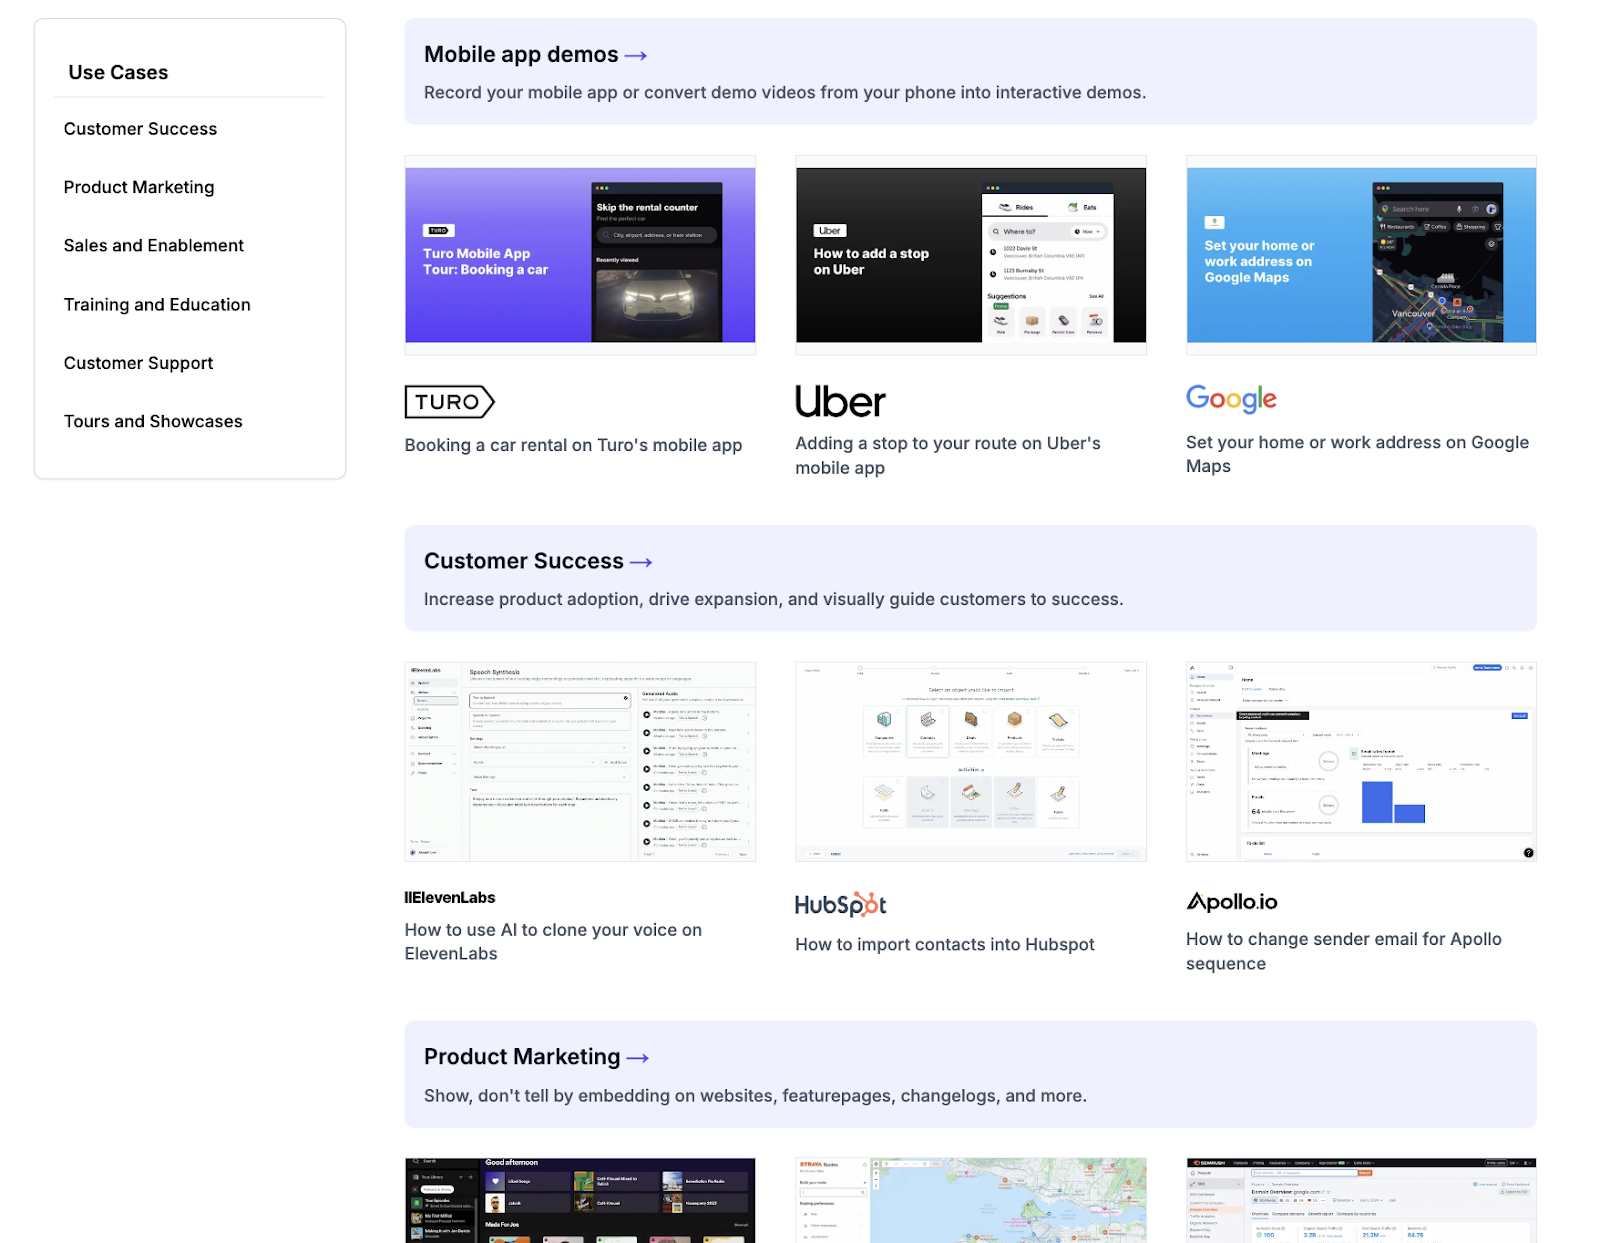Click arrow icon next to Mobile app demos
Viewport: 1600px width, 1243px height.
[636, 56]
